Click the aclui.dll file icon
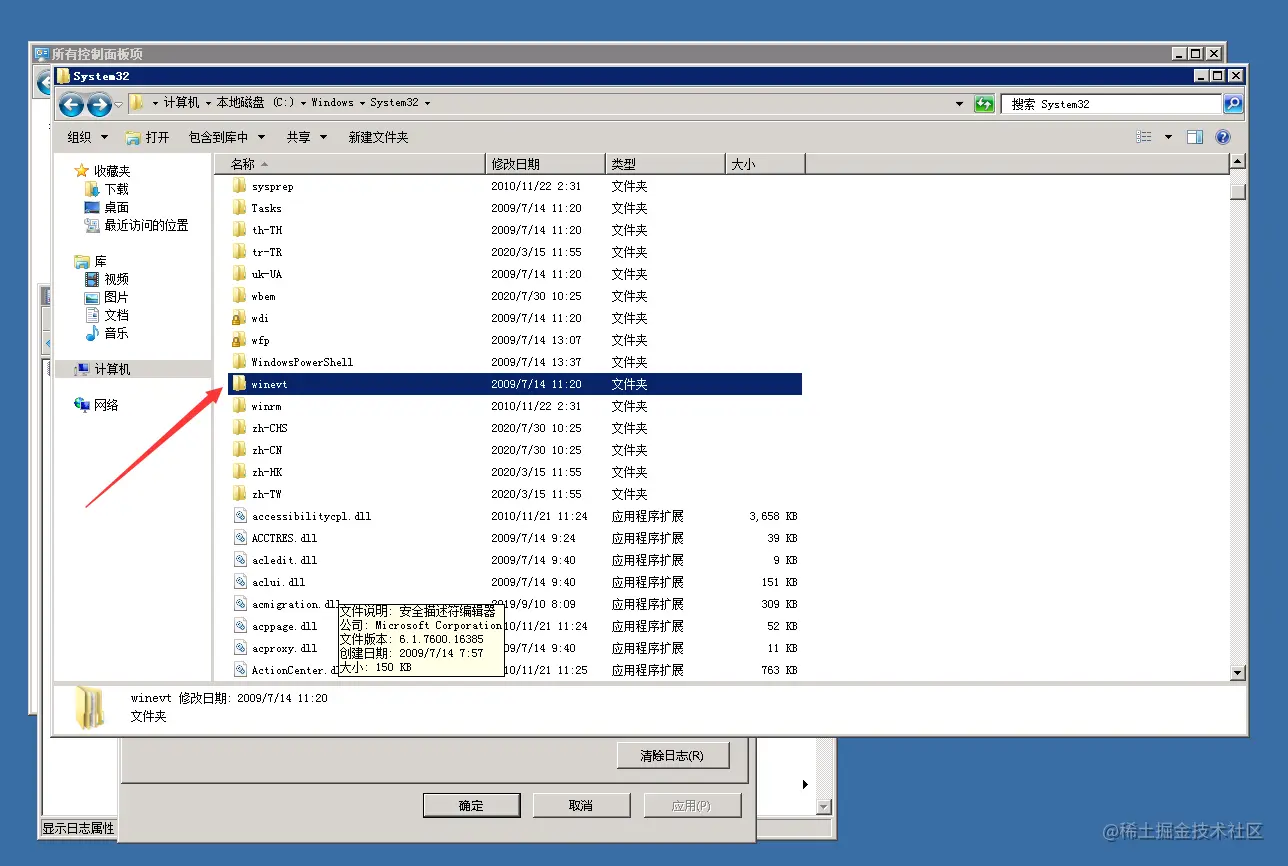The height and width of the screenshot is (866, 1288). 240,582
